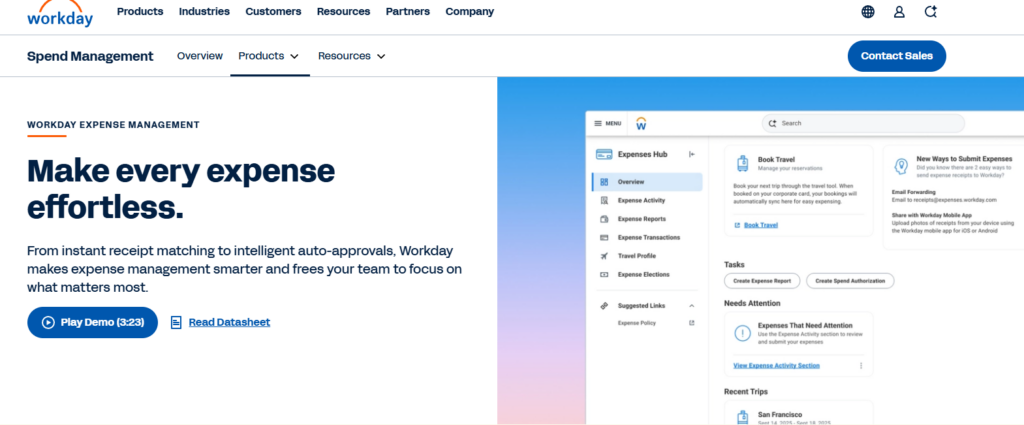Click the Workday logo
This screenshot has height=425, width=1024.
click(x=60, y=14)
